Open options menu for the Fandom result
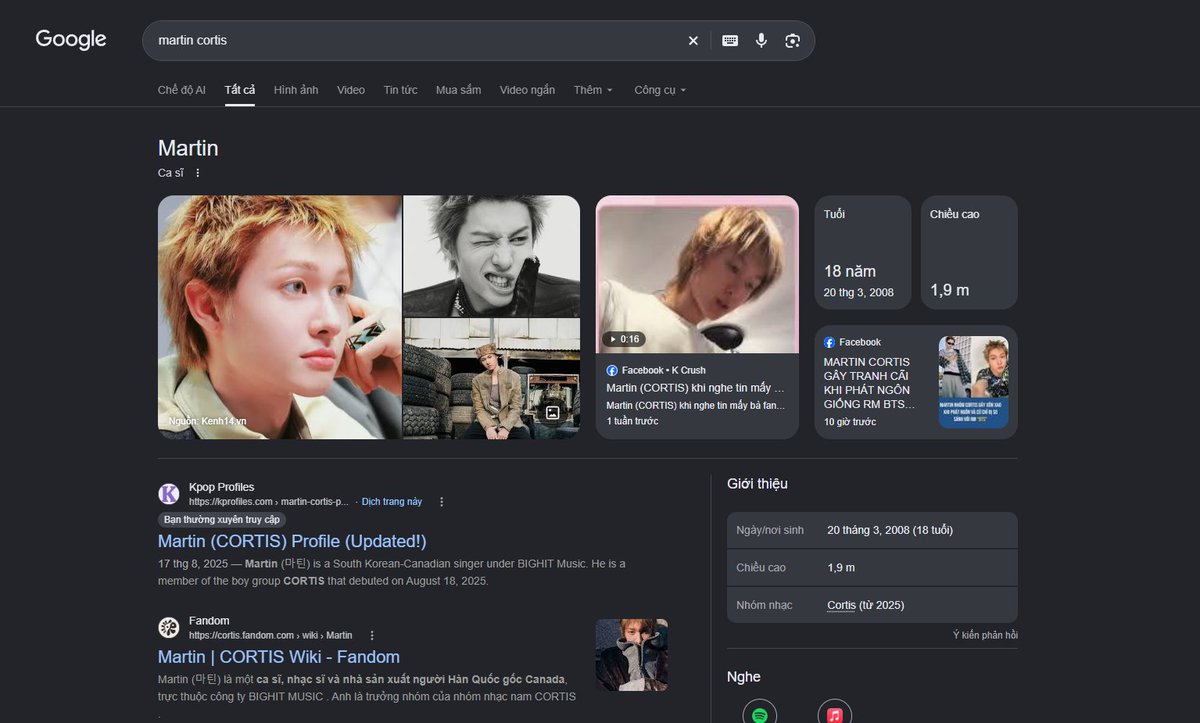 372,635
